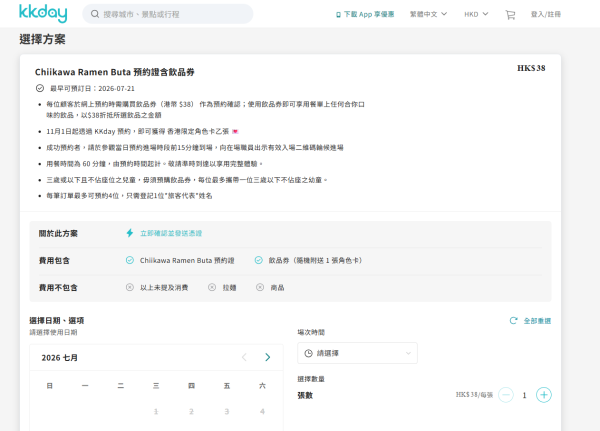Click checkmark beside Chiikawa Ramen Buta 預約證
Image resolution: width=600 pixels, height=431 pixels.
(130, 260)
